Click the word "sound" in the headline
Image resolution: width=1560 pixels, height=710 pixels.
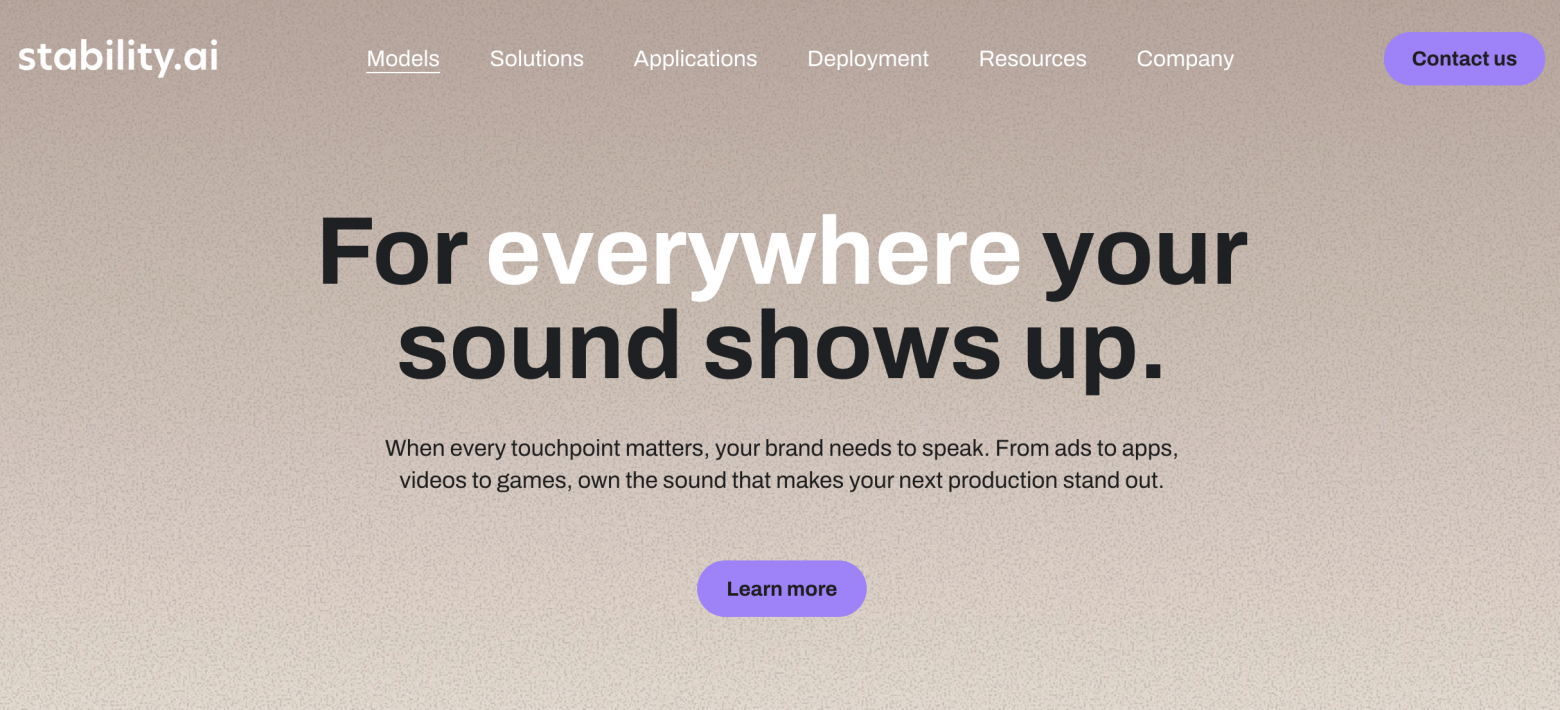[539, 347]
